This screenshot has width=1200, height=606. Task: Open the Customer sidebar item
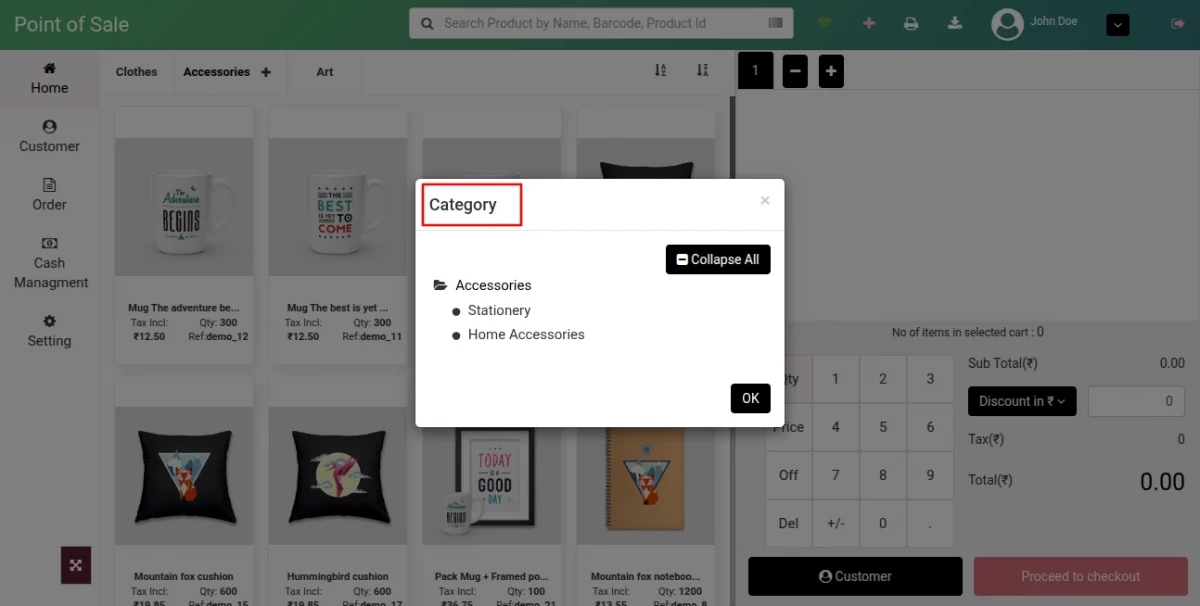[x=49, y=136]
